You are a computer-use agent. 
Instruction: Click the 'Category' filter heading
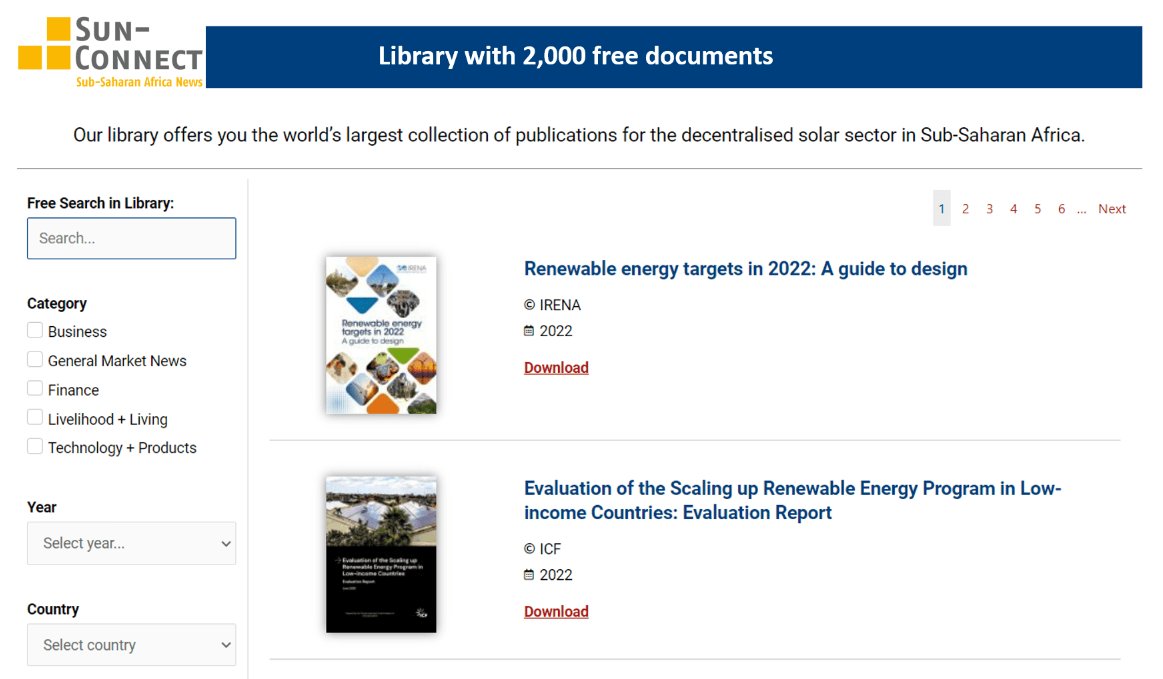click(57, 304)
